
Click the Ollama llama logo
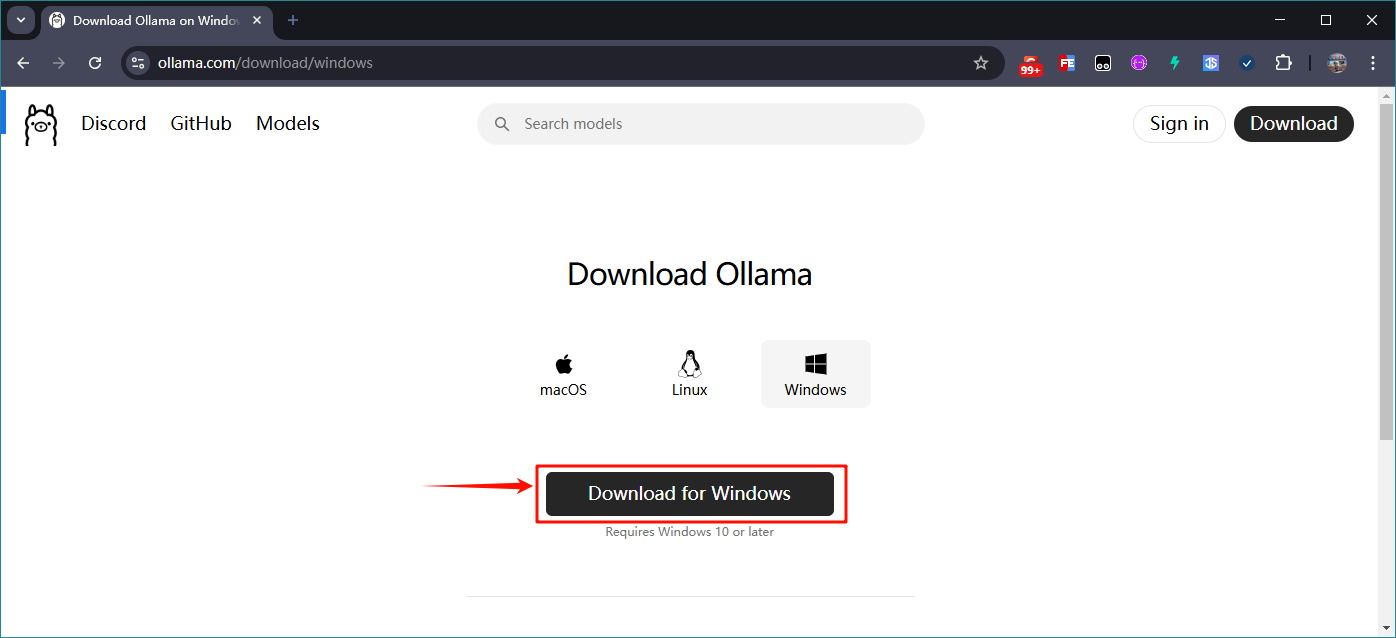40,123
